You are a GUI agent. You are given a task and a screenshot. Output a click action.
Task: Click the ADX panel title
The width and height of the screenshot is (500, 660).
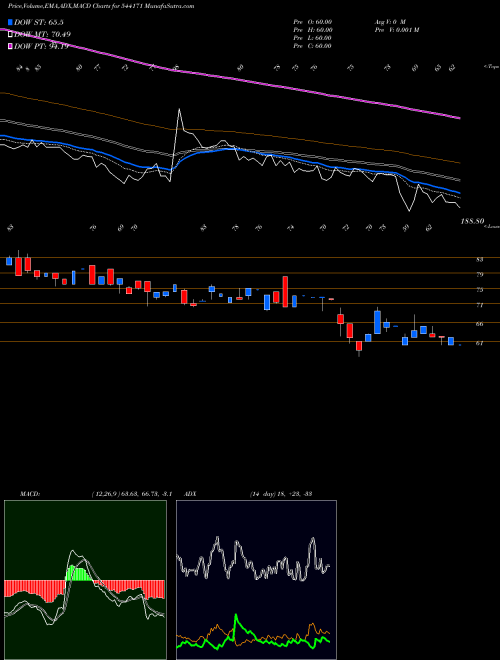coord(190,494)
